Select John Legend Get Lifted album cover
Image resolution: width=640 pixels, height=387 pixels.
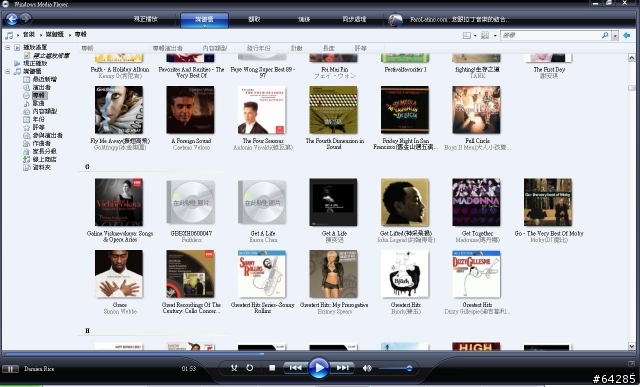(x=404, y=202)
